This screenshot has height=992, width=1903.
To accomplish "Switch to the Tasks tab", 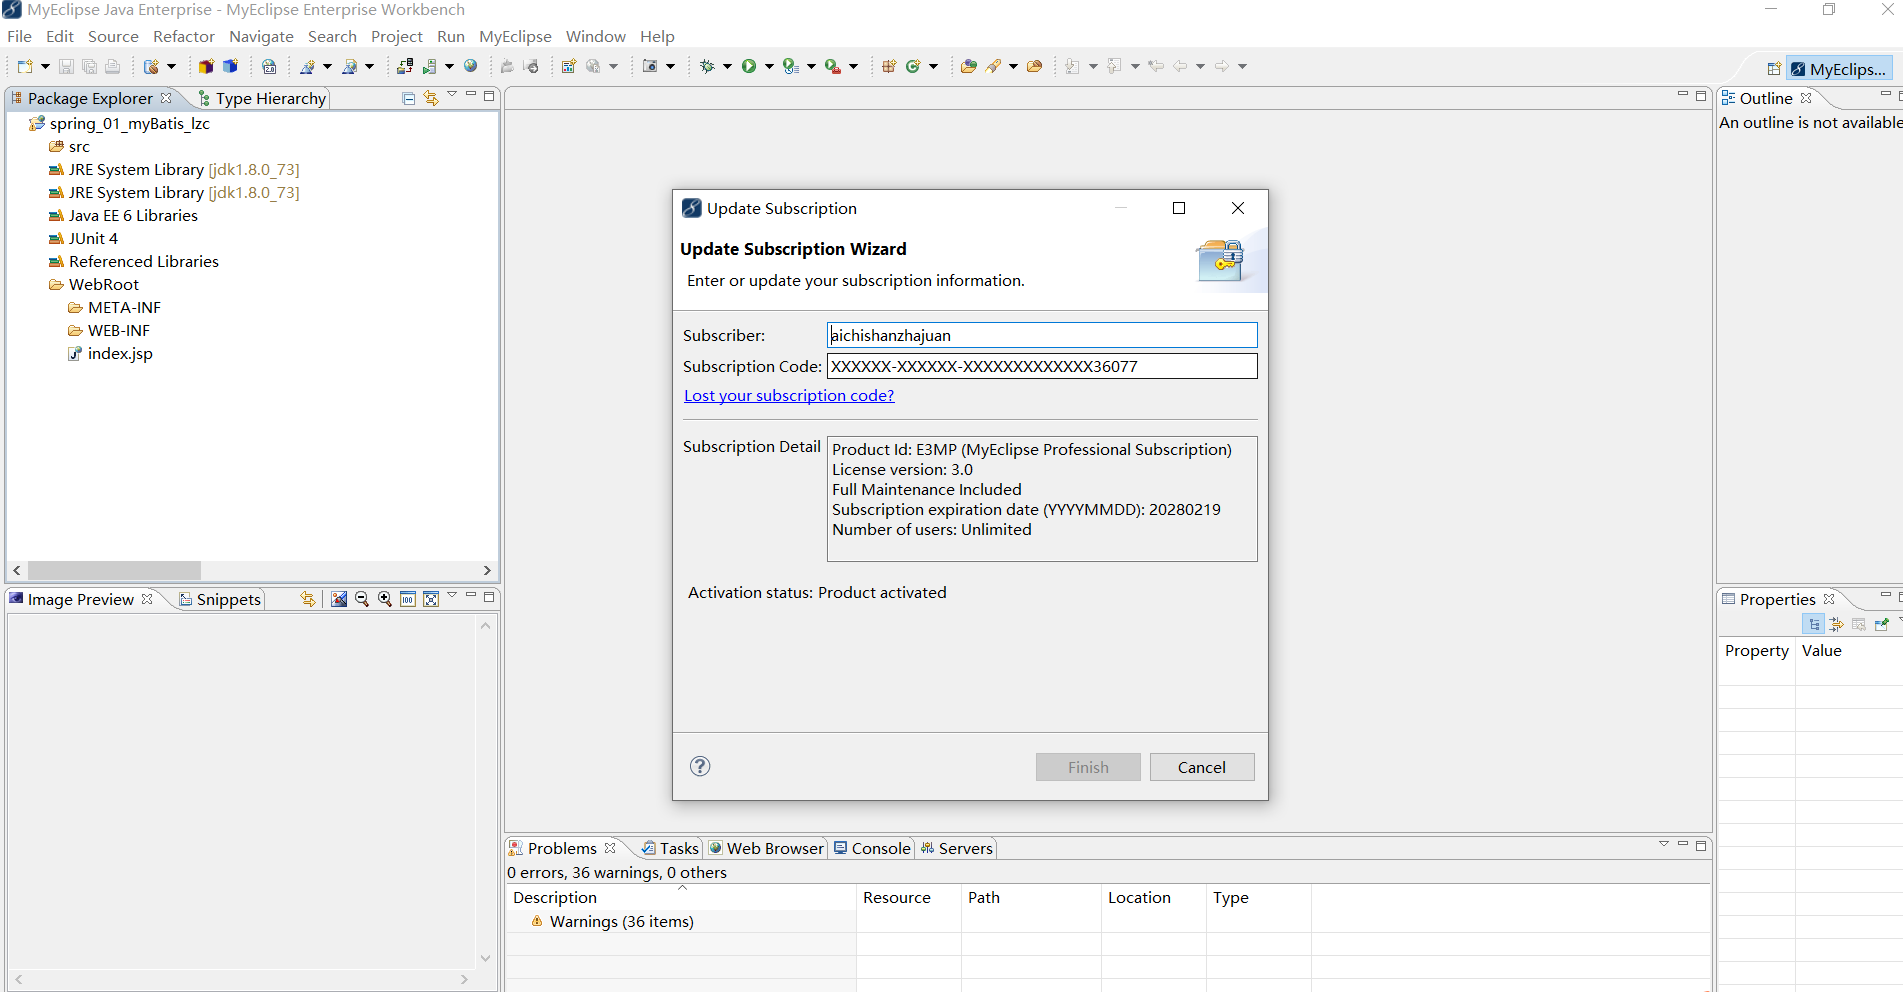I will point(670,848).
